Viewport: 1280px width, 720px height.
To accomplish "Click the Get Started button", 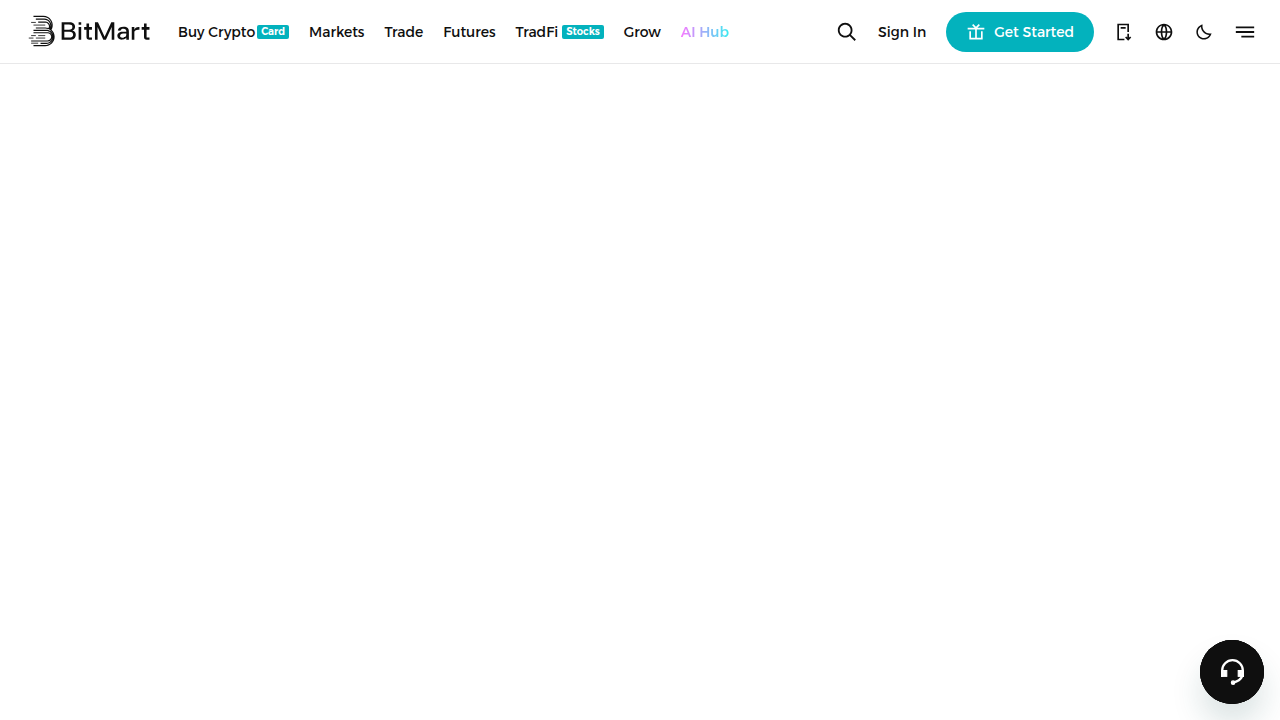I will pyautogui.click(x=1020, y=32).
